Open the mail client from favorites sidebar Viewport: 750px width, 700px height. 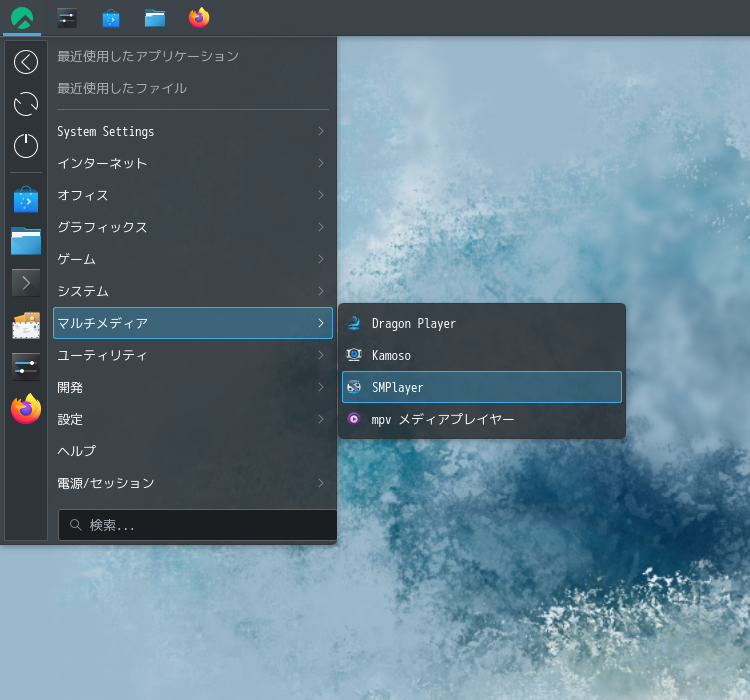point(26,325)
